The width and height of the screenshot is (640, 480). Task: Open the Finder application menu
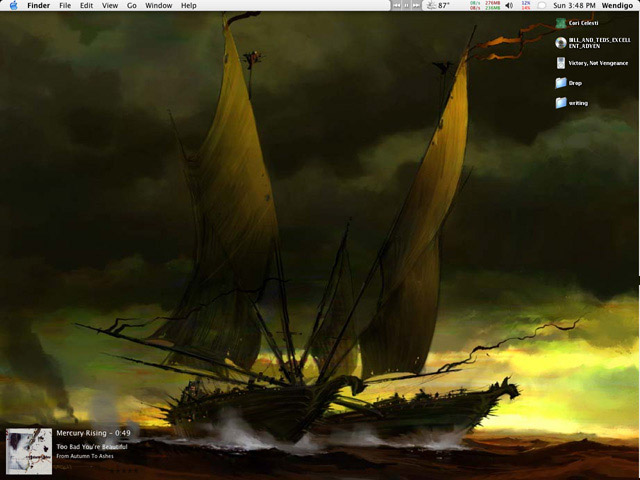pos(38,5)
